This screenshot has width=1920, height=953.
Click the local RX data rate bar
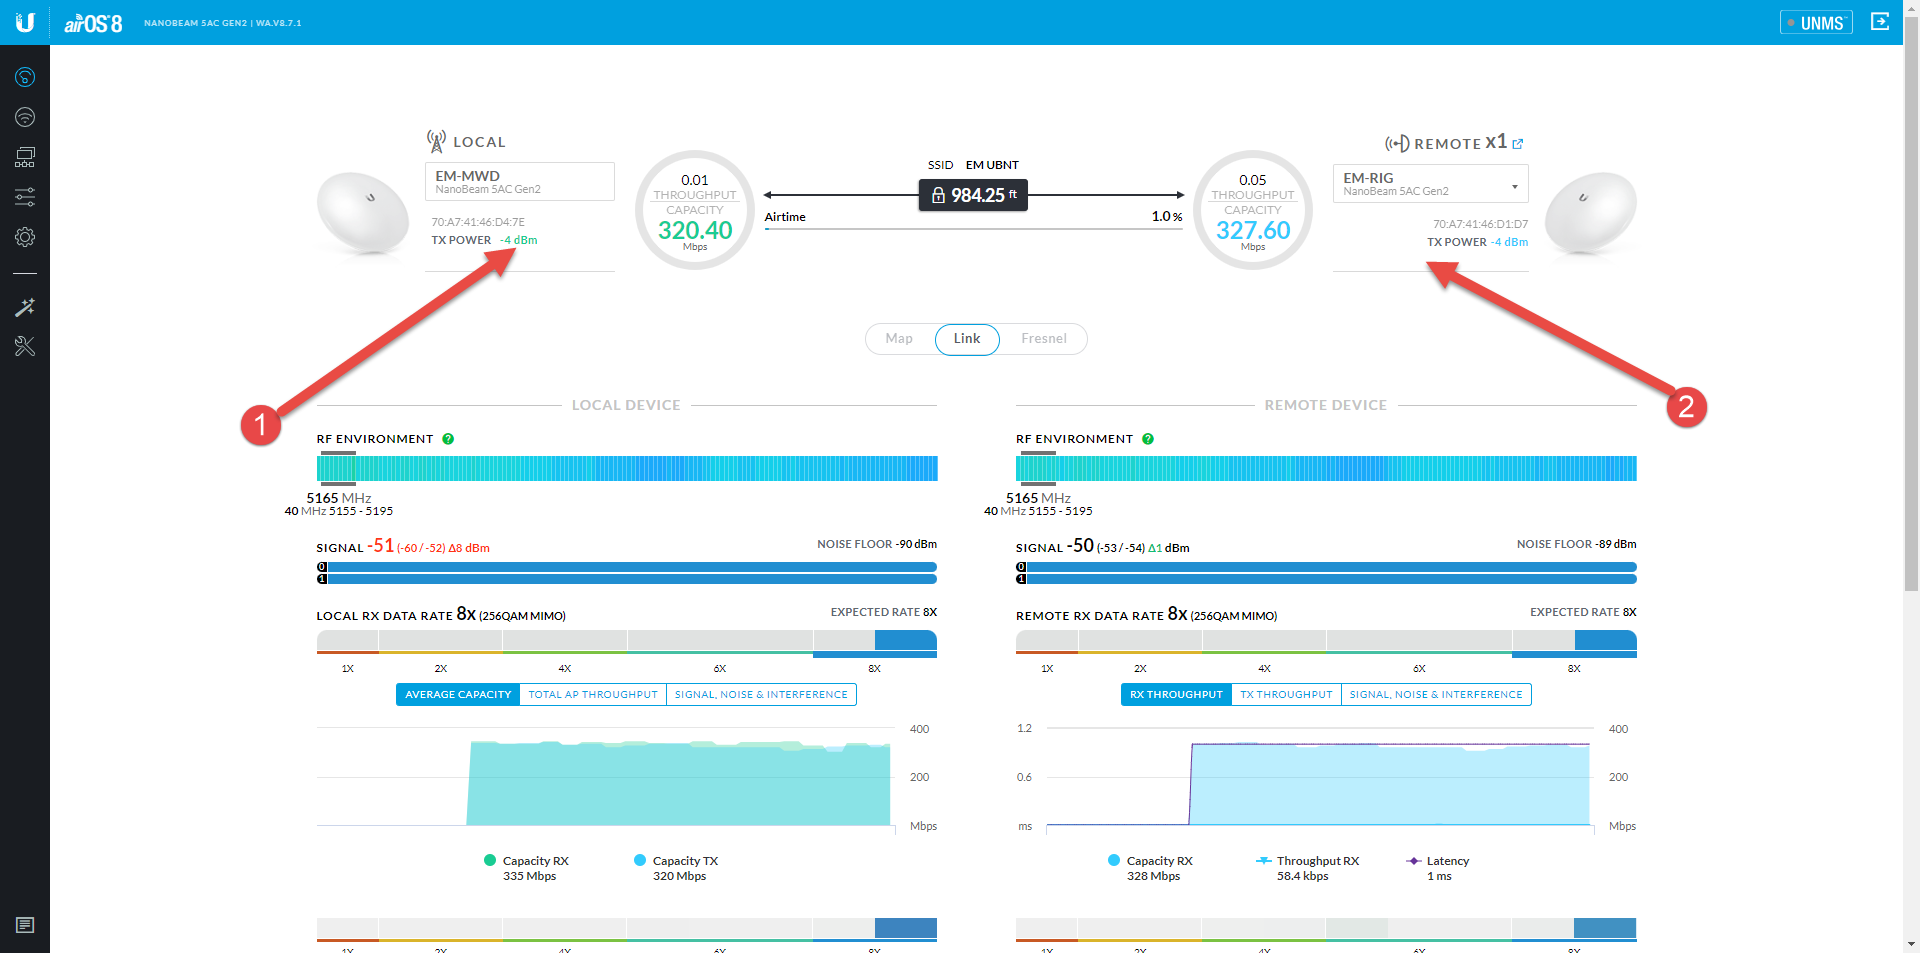(x=627, y=643)
